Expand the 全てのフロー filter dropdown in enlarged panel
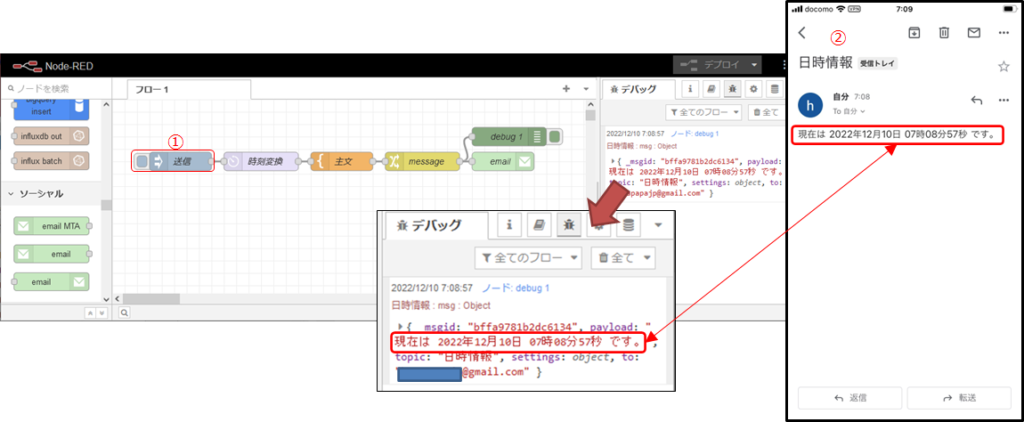Screen dimensions: 1024x422 click(x=528, y=258)
